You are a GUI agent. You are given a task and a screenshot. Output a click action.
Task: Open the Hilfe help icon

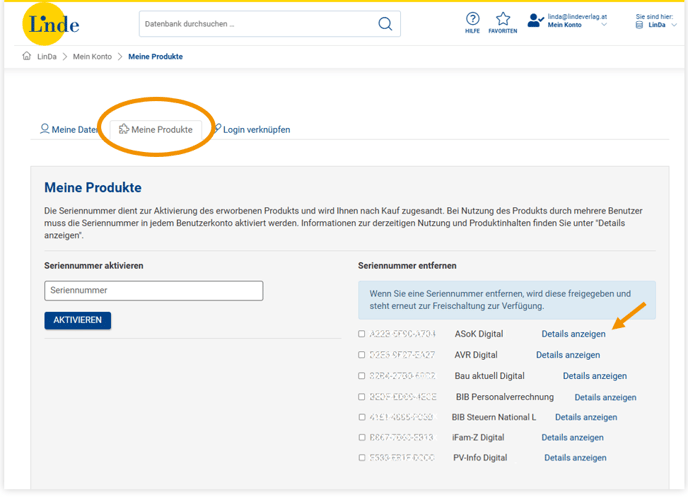click(x=472, y=23)
